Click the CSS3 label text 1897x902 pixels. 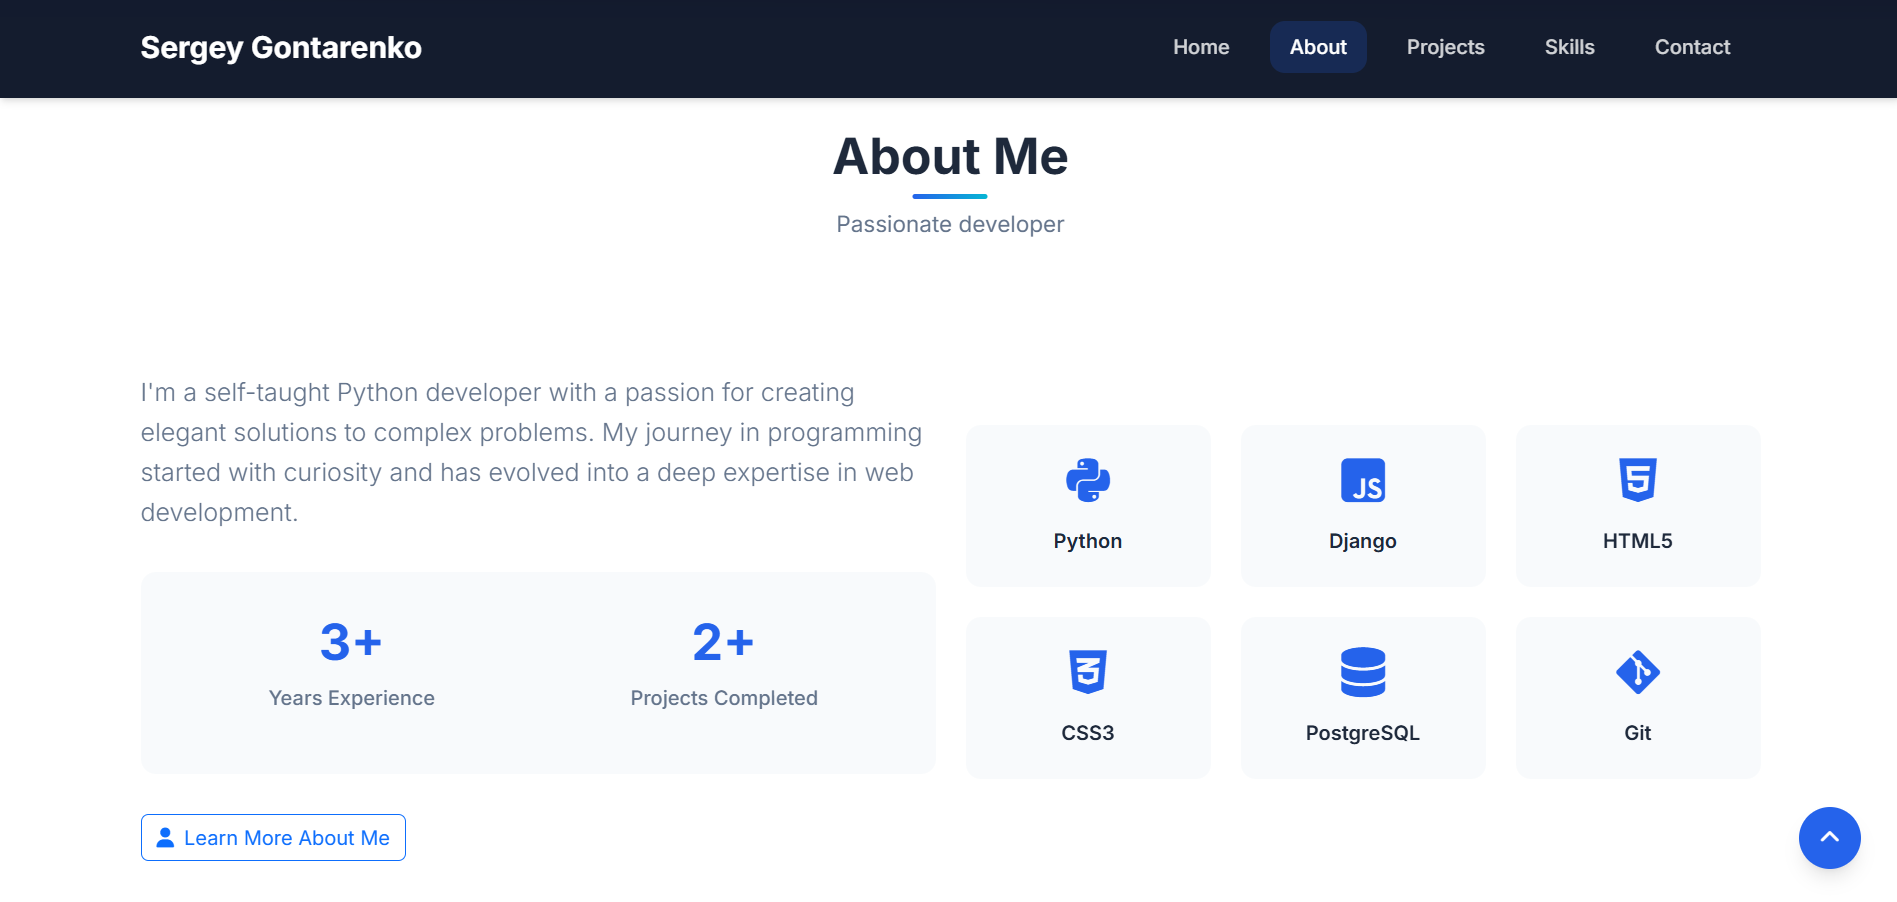(x=1088, y=733)
